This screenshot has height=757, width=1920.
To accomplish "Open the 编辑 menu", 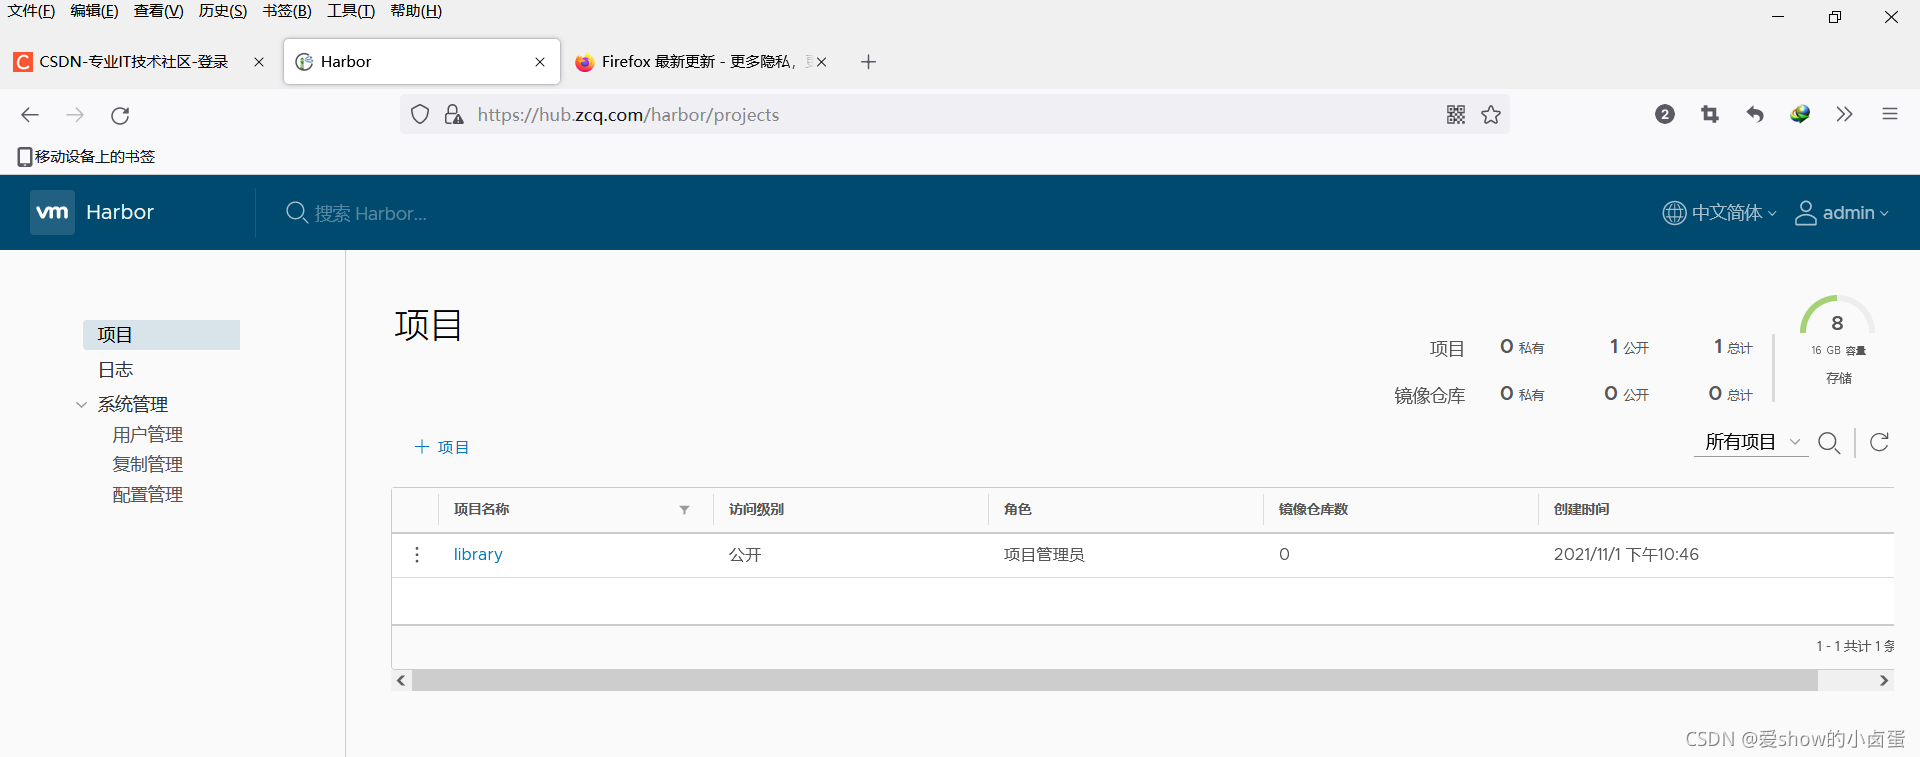I will click(x=94, y=11).
